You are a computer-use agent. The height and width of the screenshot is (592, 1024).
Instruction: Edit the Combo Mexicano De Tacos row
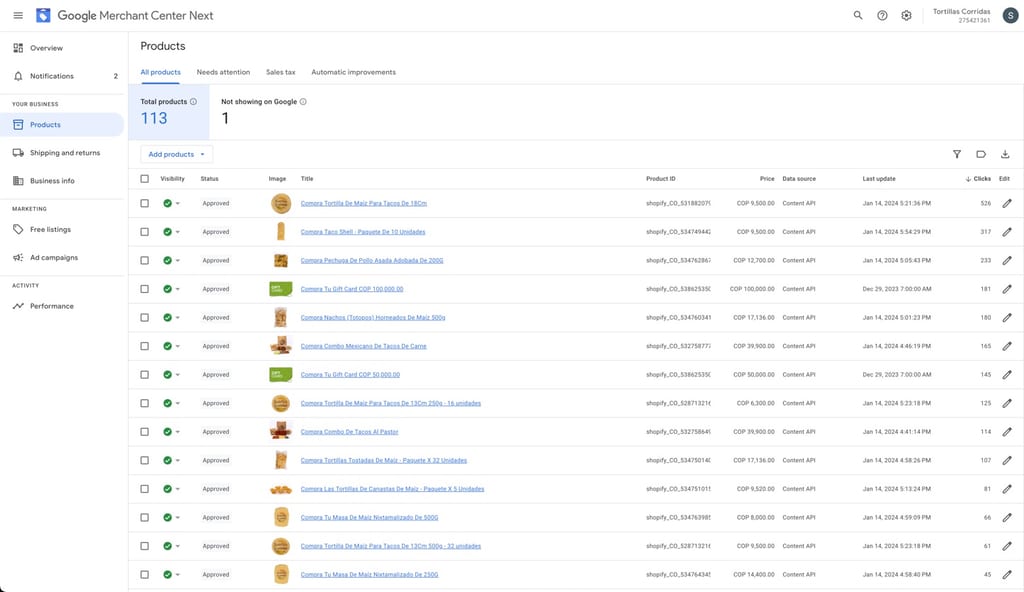(1007, 346)
